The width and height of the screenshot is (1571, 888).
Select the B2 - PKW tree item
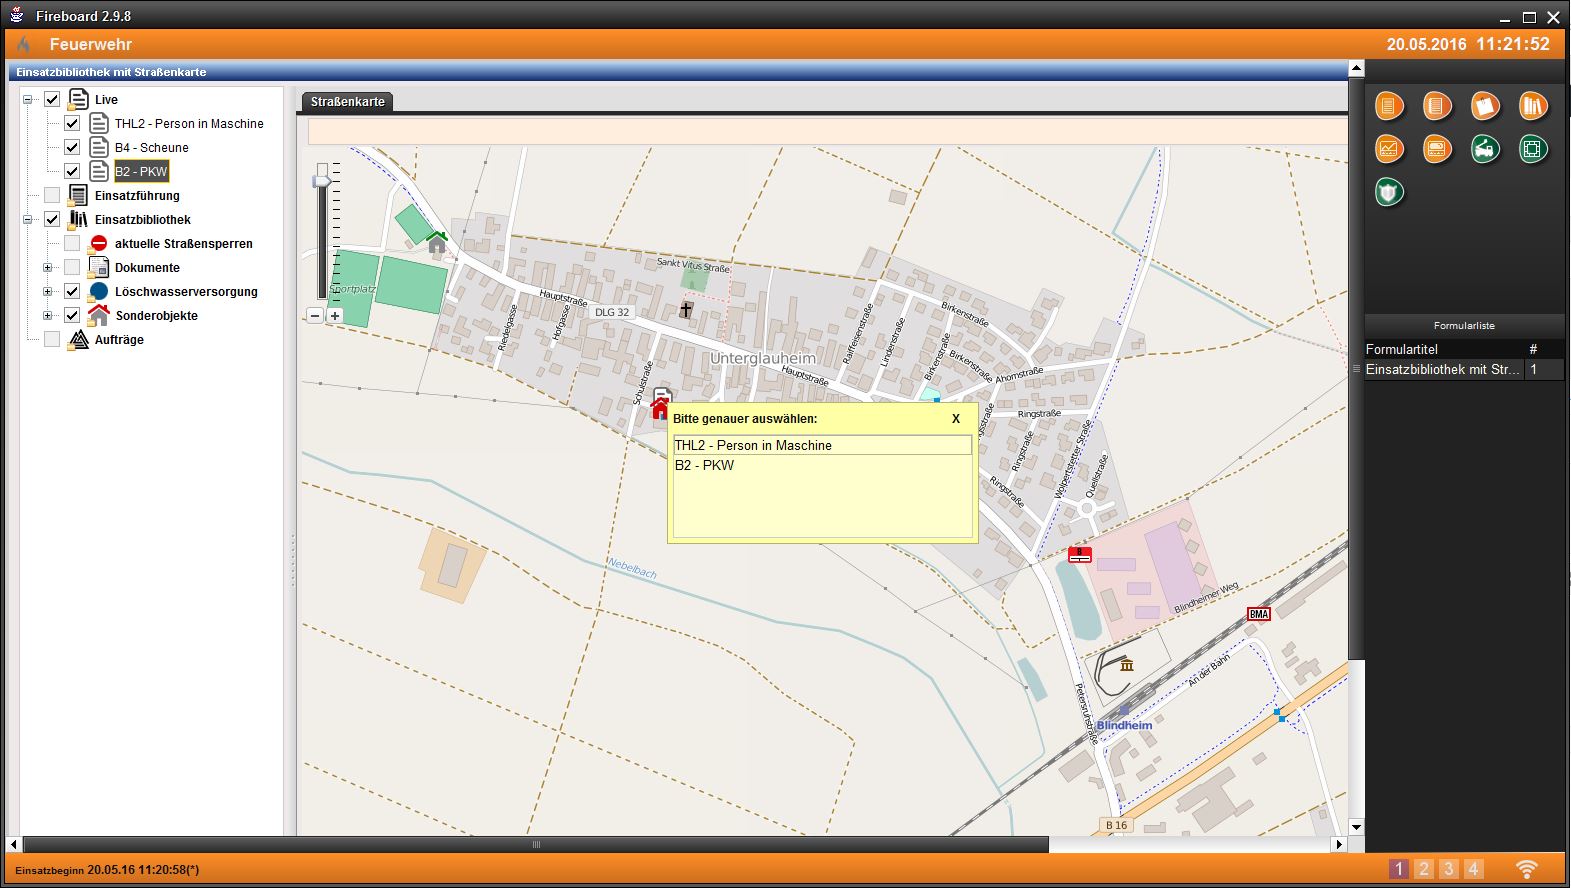click(x=141, y=171)
